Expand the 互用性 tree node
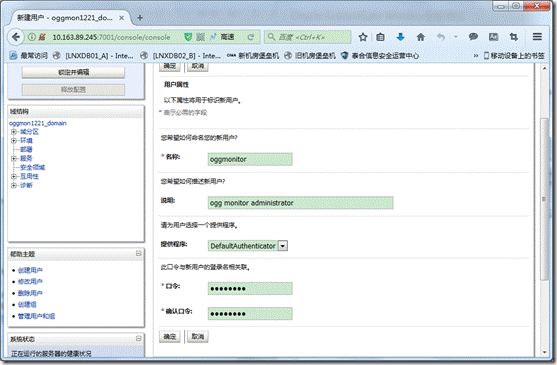 coord(14,176)
